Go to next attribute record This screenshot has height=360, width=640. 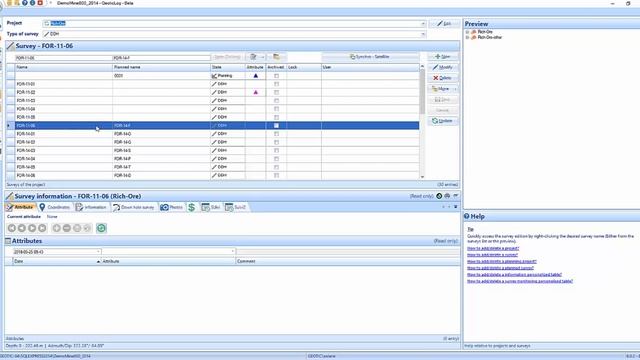click(32, 228)
